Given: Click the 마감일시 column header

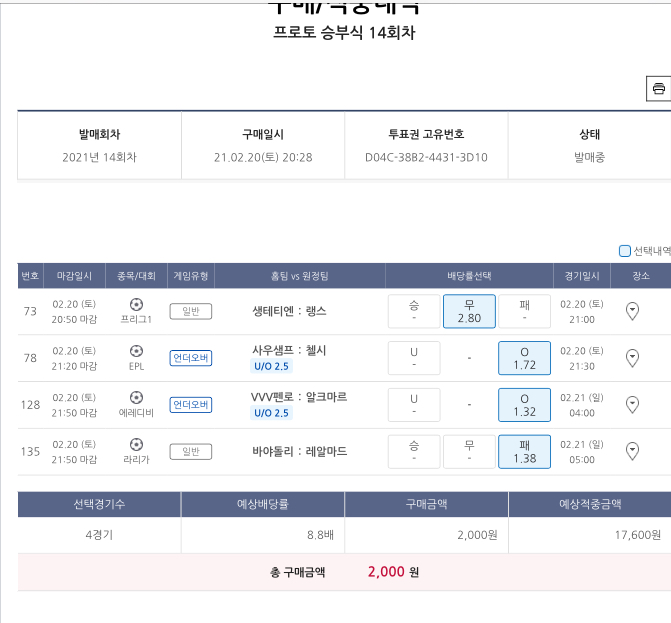Looking at the screenshot, I should [73, 275].
